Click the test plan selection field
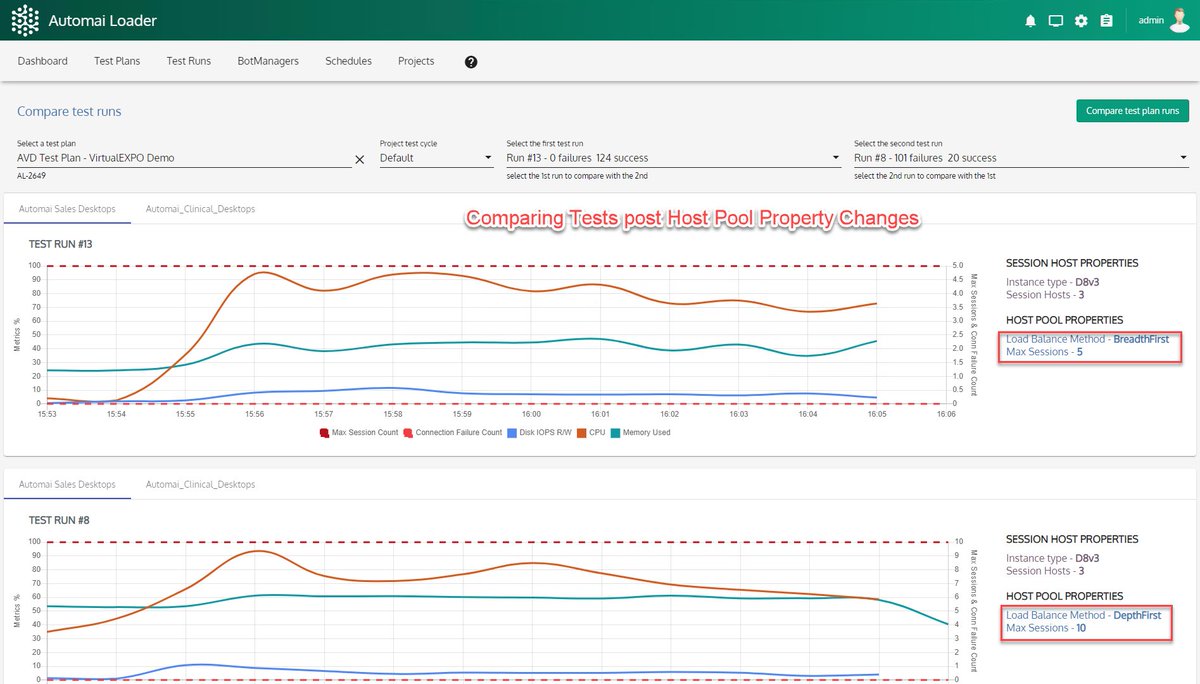The height and width of the screenshot is (684, 1200). 184,158
